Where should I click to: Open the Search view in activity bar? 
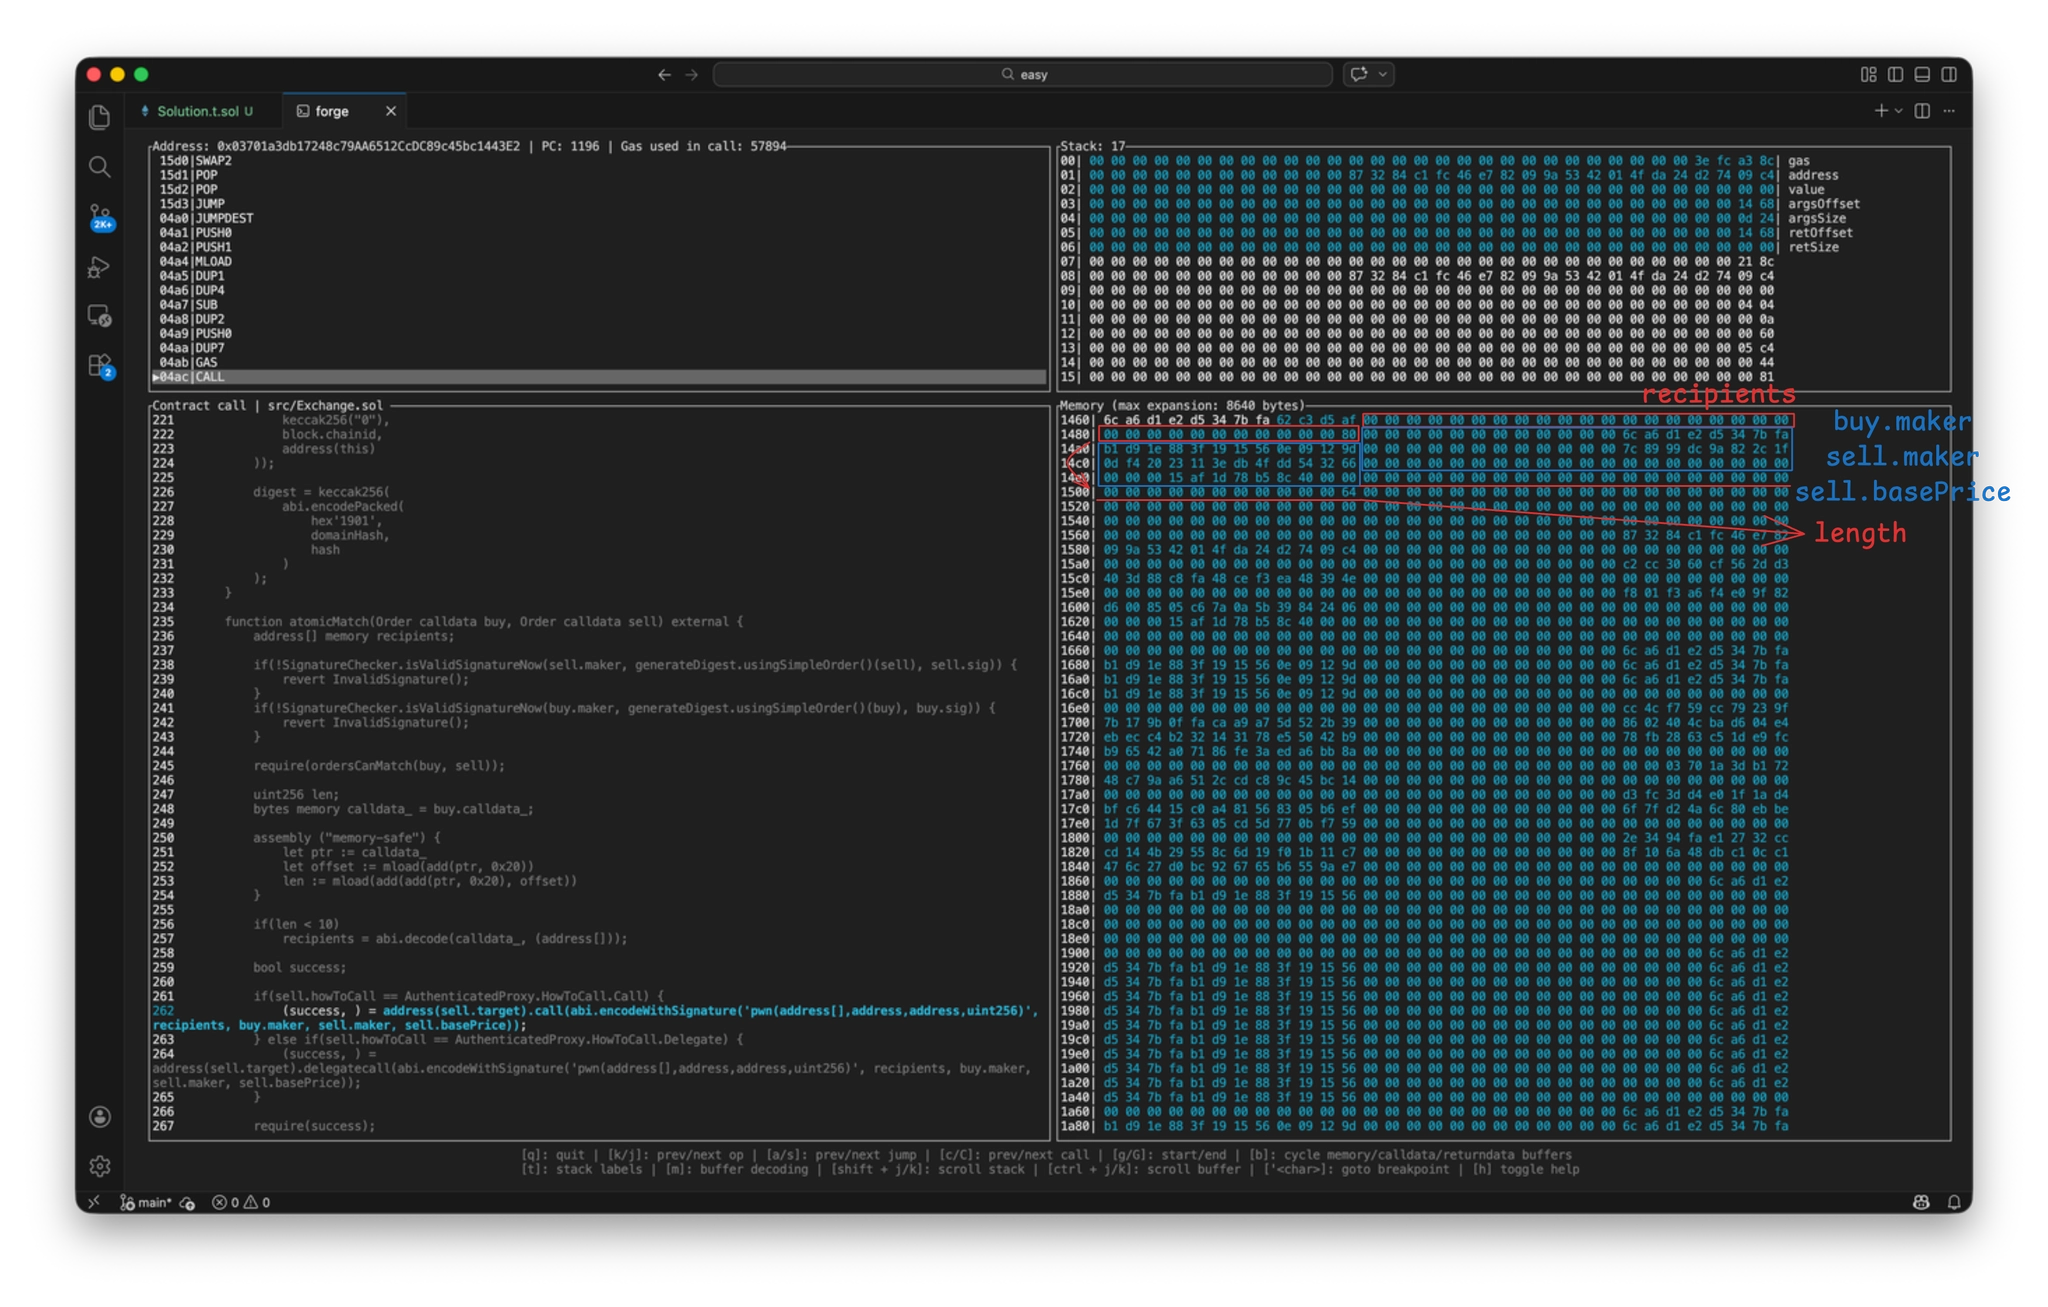coord(99,167)
